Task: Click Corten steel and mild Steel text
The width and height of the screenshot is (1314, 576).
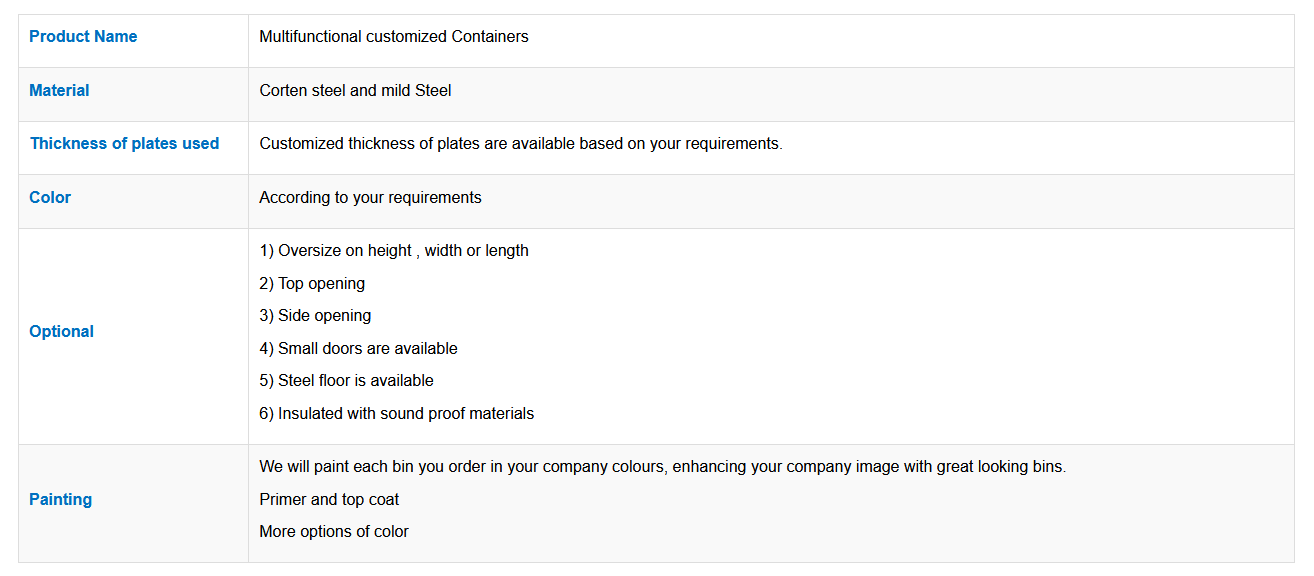Action: 355,91
